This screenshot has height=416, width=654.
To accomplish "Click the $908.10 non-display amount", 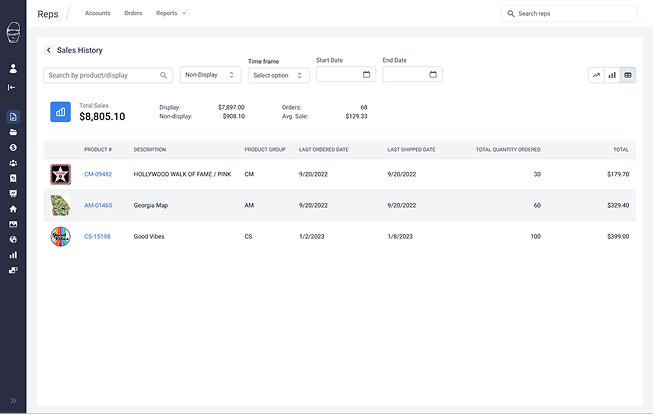I will click(x=234, y=116).
